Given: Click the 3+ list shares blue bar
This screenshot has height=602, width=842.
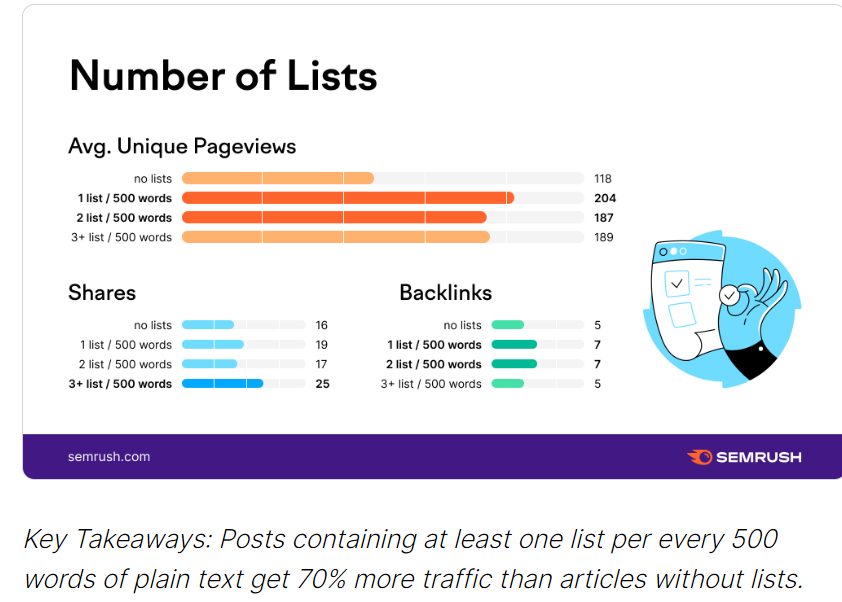Looking at the screenshot, I should pos(222,383).
